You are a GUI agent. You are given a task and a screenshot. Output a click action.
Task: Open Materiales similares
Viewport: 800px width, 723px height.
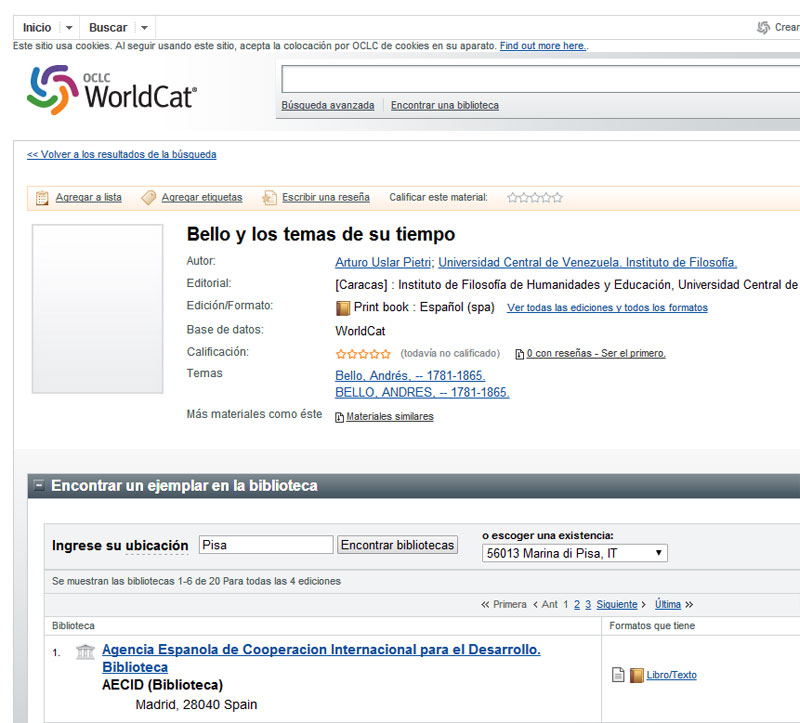click(390, 416)
